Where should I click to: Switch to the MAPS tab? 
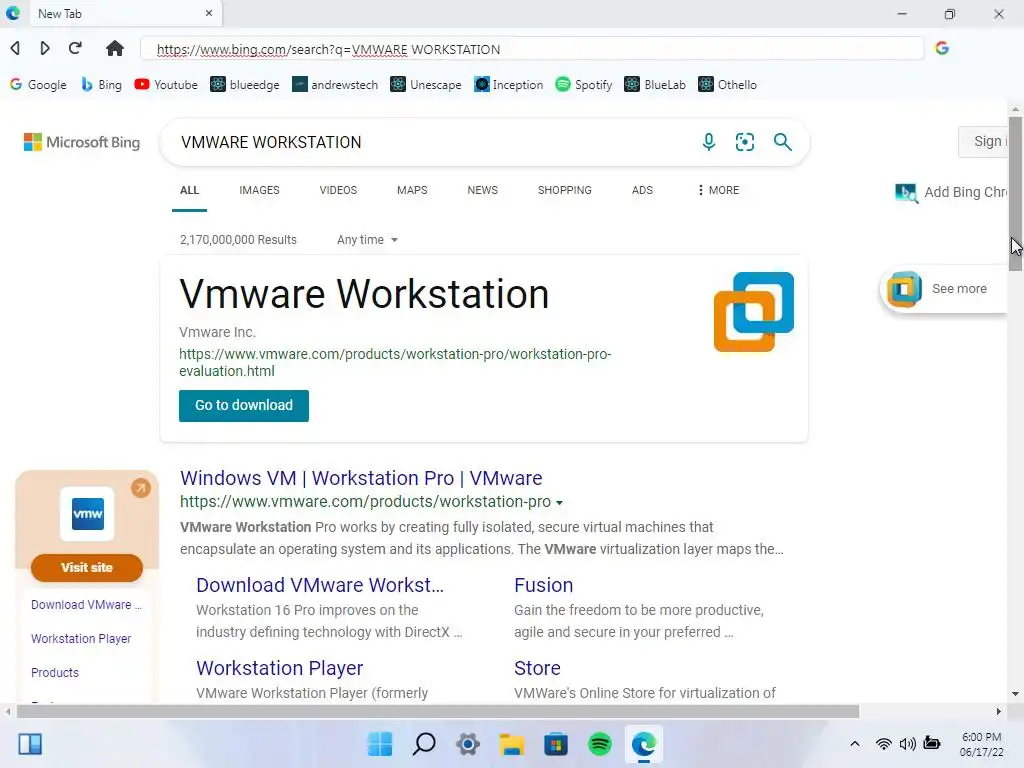pyautogui.click(x=412, y=190)
